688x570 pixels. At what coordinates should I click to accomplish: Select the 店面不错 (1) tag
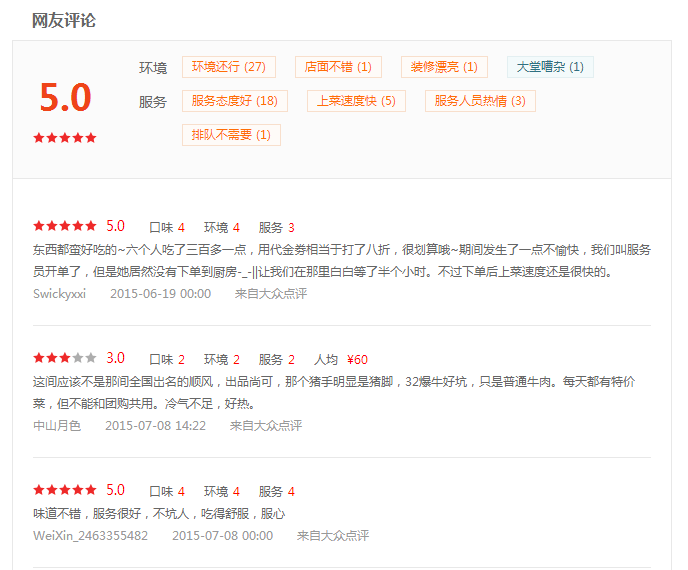point(338,67)
